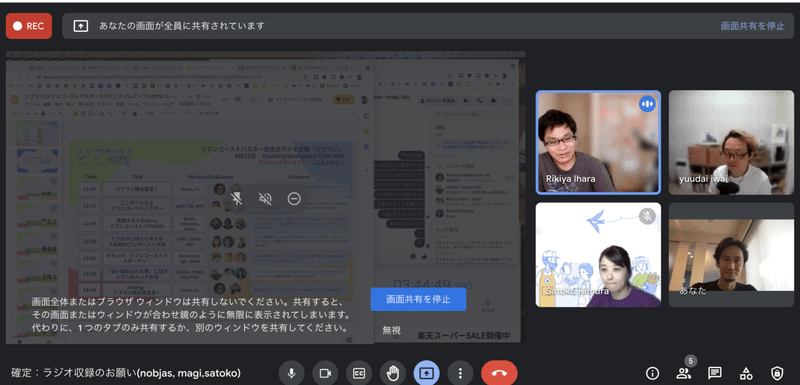Select yuudai iwai's video tile
The image size is (800, 385).
point(731,143)
